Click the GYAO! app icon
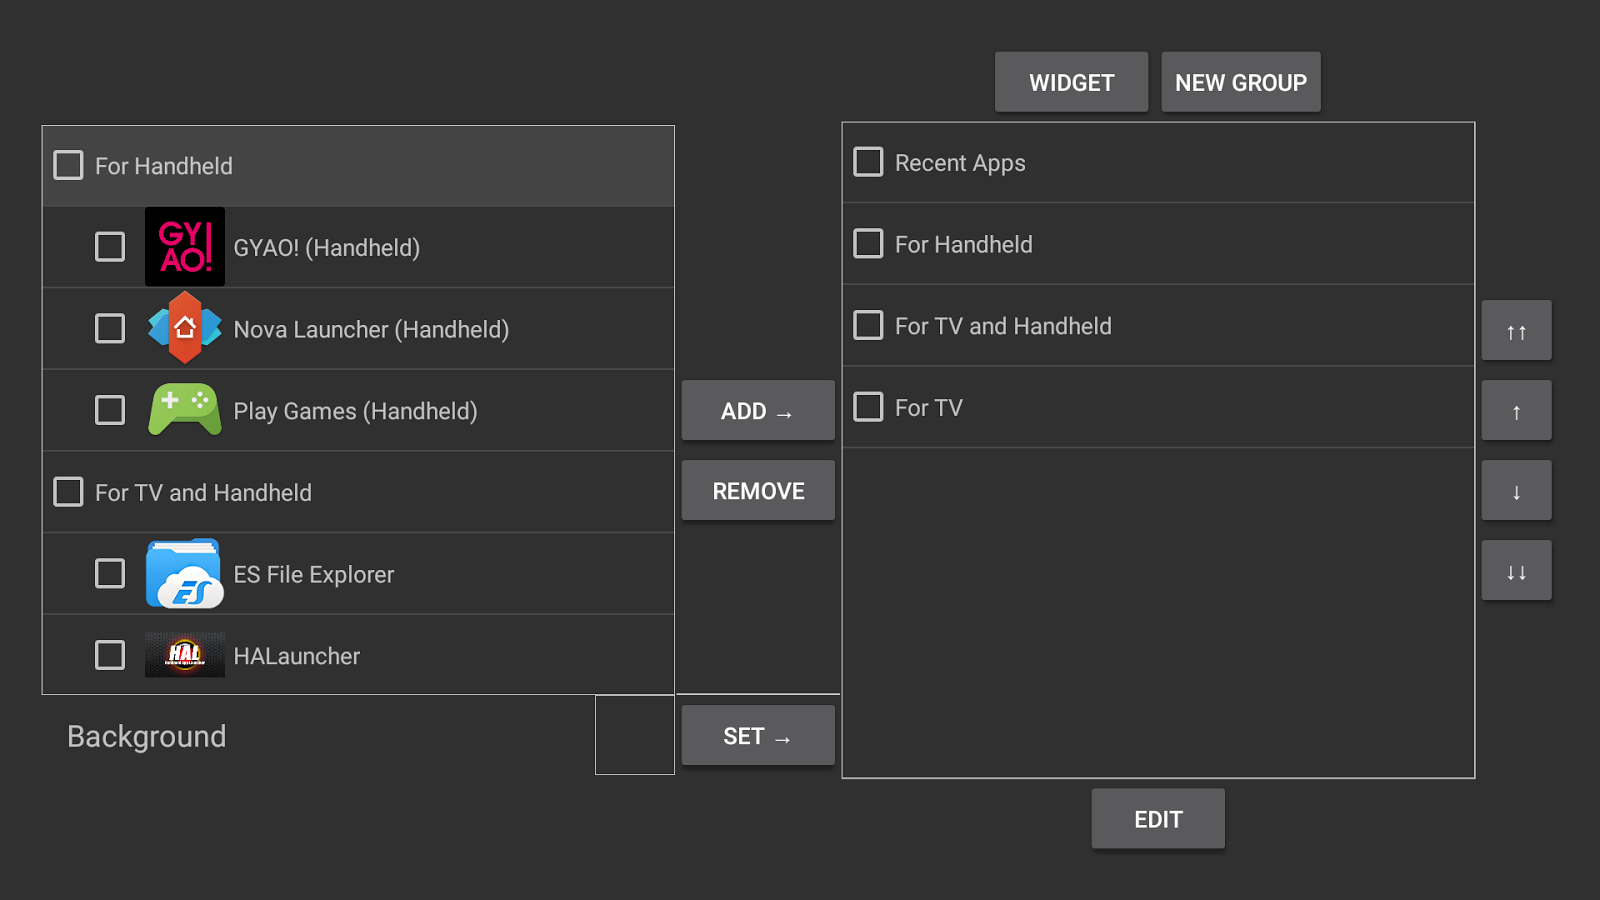The height and width of the screenshot is (900, 1600). 185,247
